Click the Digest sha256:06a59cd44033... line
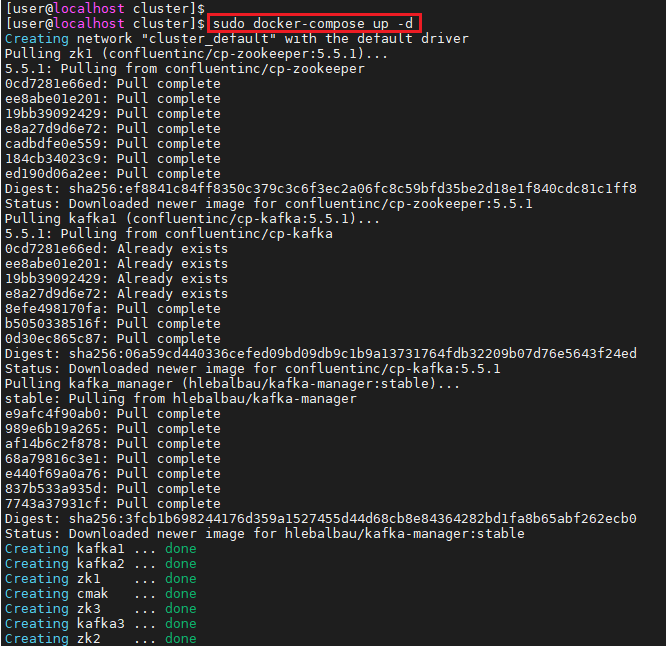This screenshot has height=646, width=666. (x=321, y=354)
